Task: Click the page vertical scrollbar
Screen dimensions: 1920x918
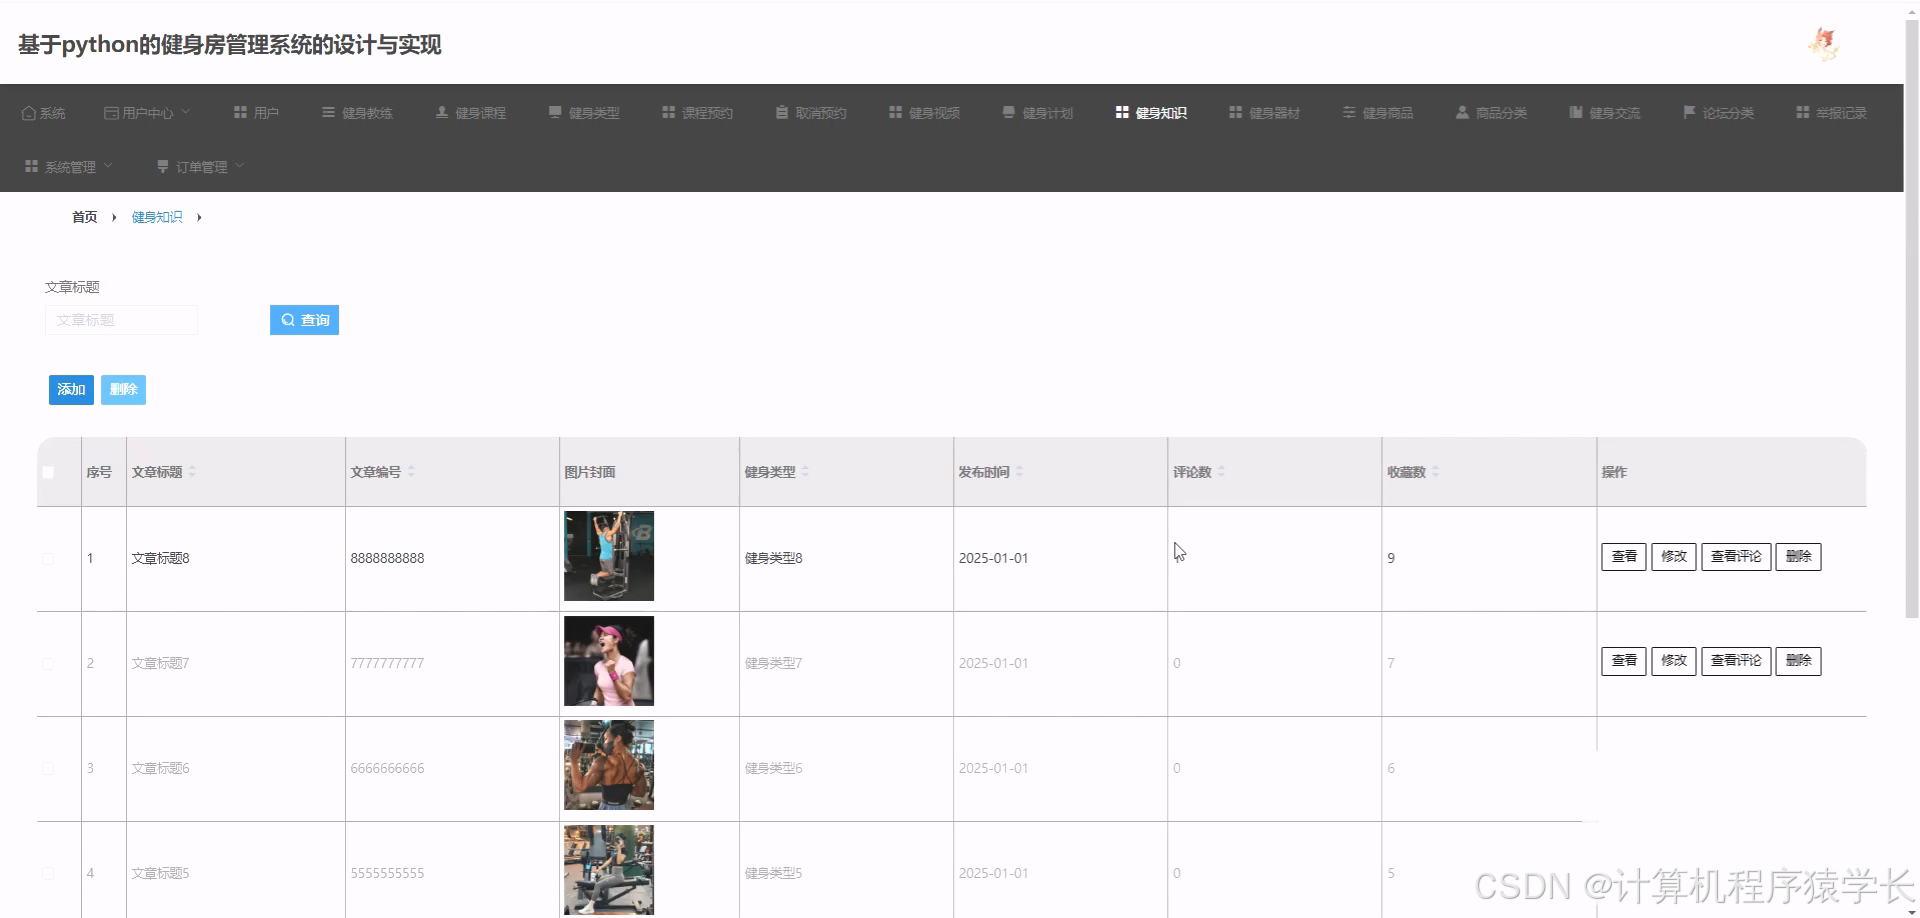Action: (1912, 320)
